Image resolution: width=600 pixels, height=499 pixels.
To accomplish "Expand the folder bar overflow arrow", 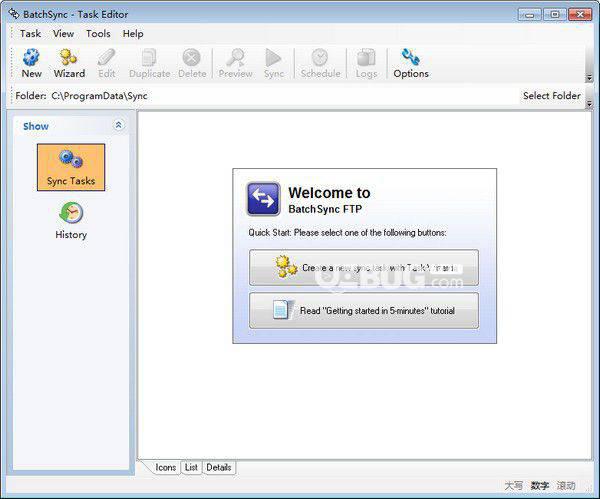I will [x=589, y=103].
